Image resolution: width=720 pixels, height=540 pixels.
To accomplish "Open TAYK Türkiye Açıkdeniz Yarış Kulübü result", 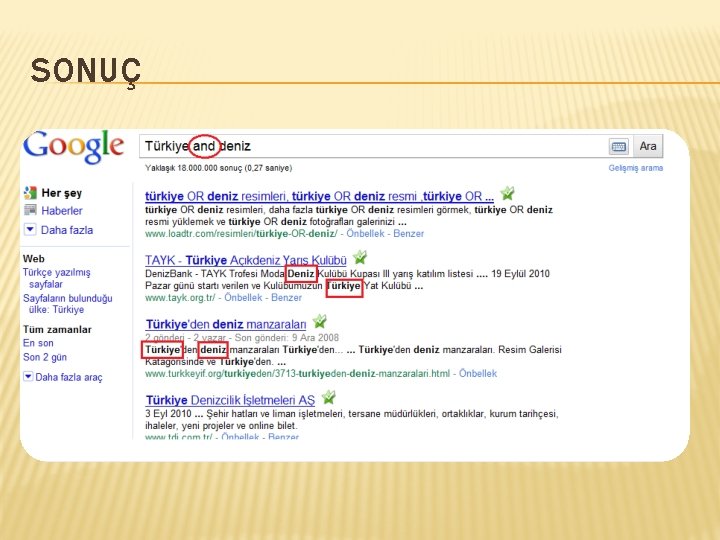I will pyautogui.click(x=246, y=260).
